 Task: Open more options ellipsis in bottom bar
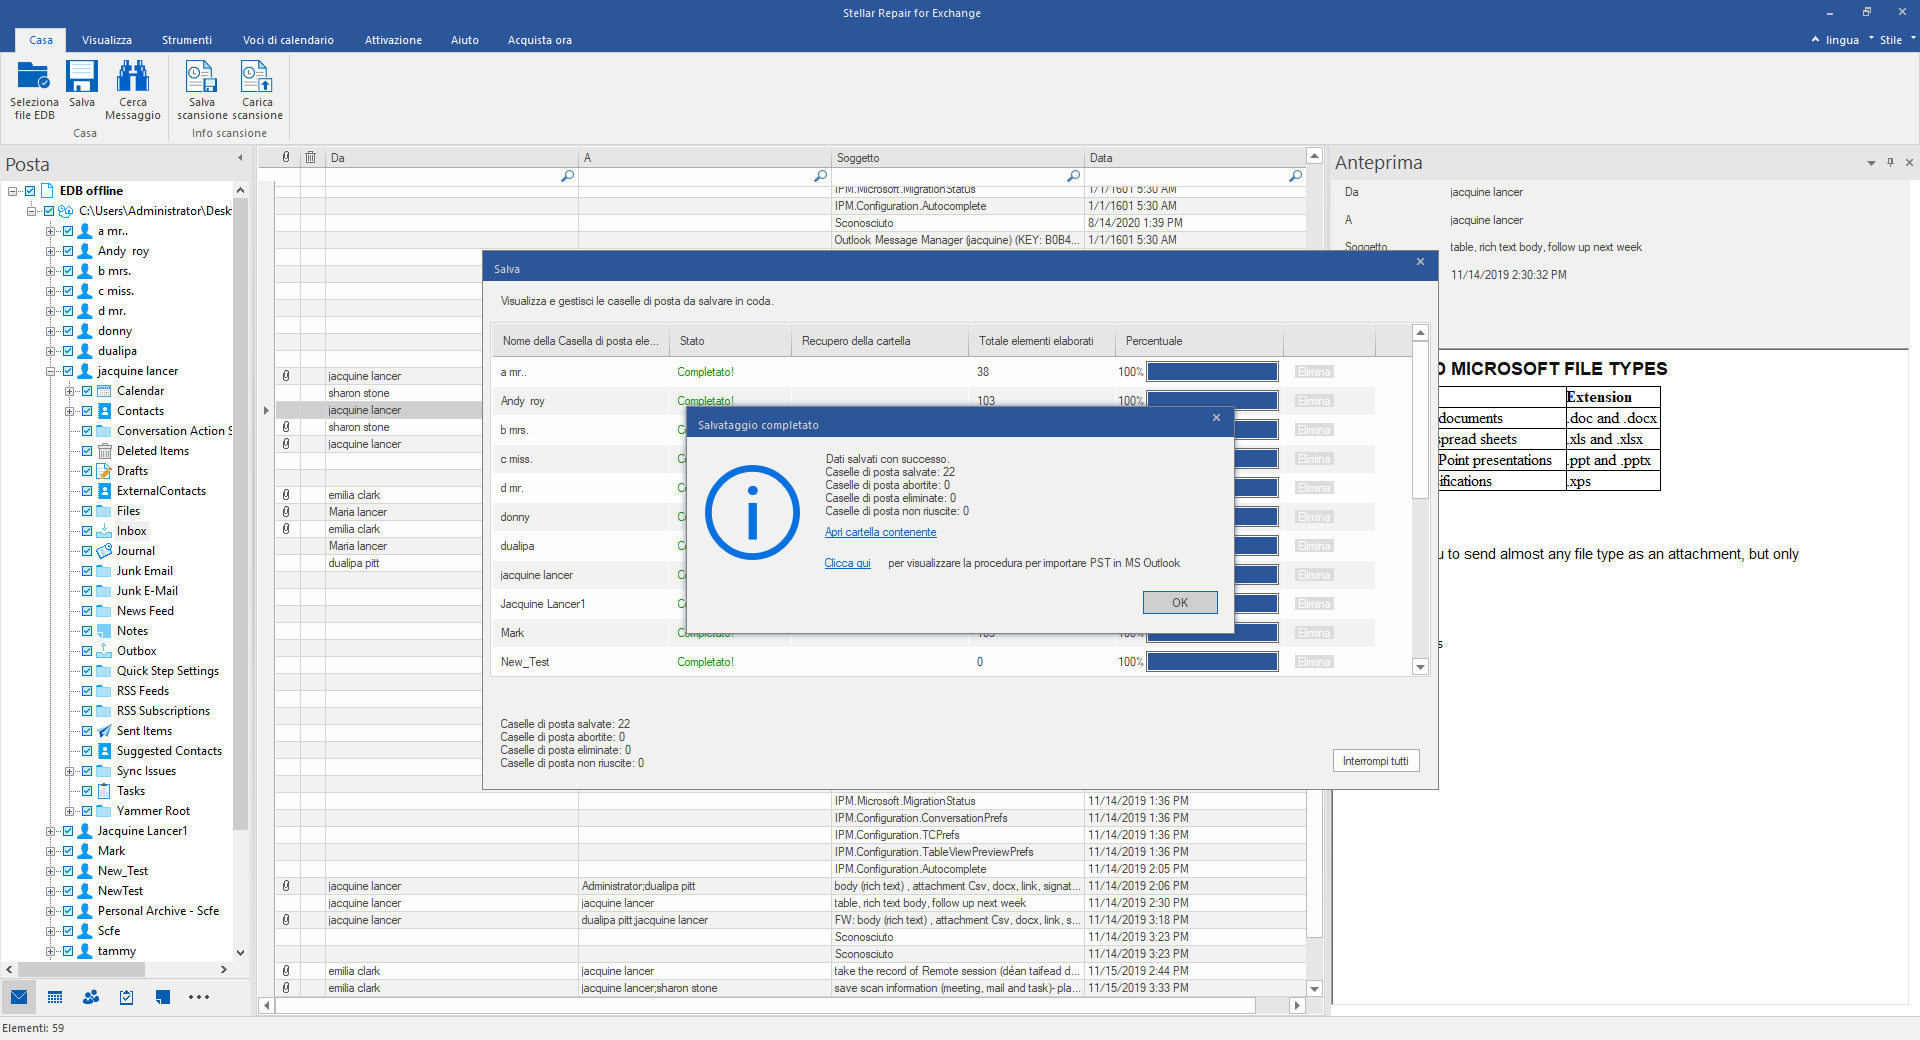199,997
